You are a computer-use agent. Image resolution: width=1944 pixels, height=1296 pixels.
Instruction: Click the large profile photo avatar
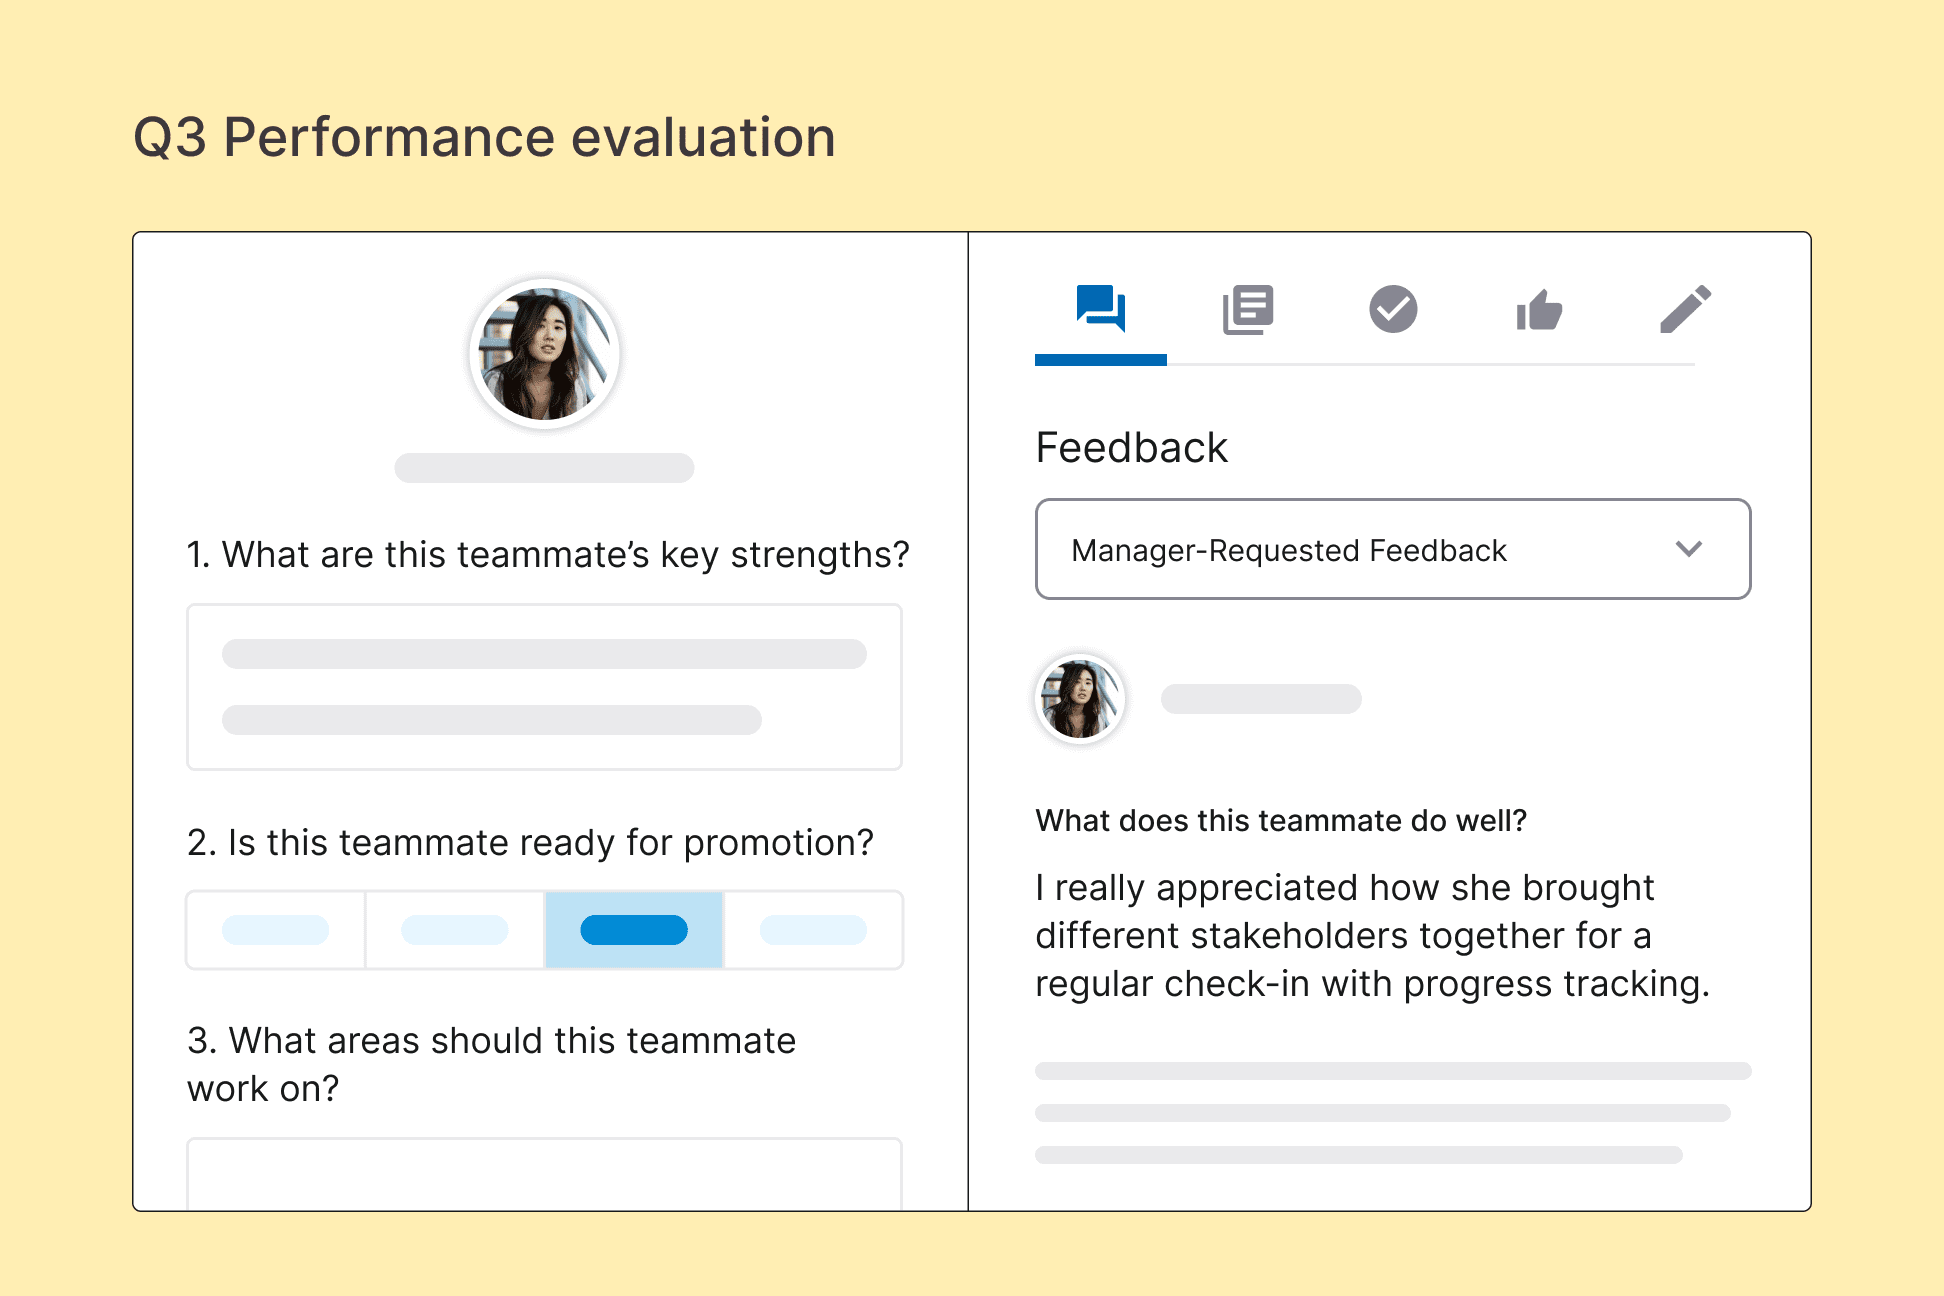coord(545,354)
